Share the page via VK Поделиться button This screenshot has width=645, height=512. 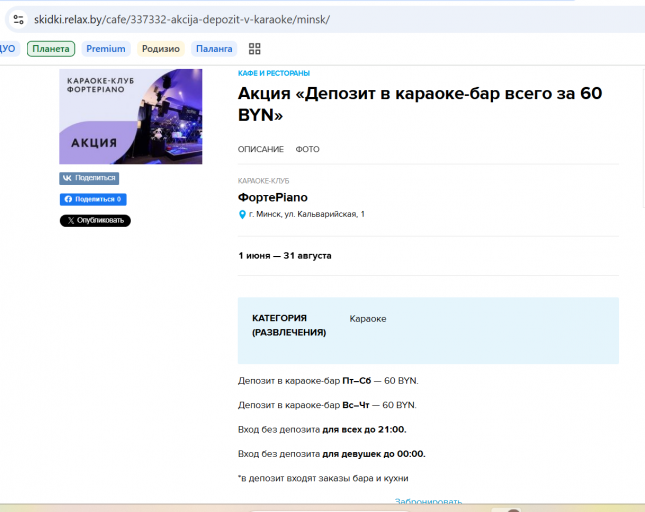89,178
